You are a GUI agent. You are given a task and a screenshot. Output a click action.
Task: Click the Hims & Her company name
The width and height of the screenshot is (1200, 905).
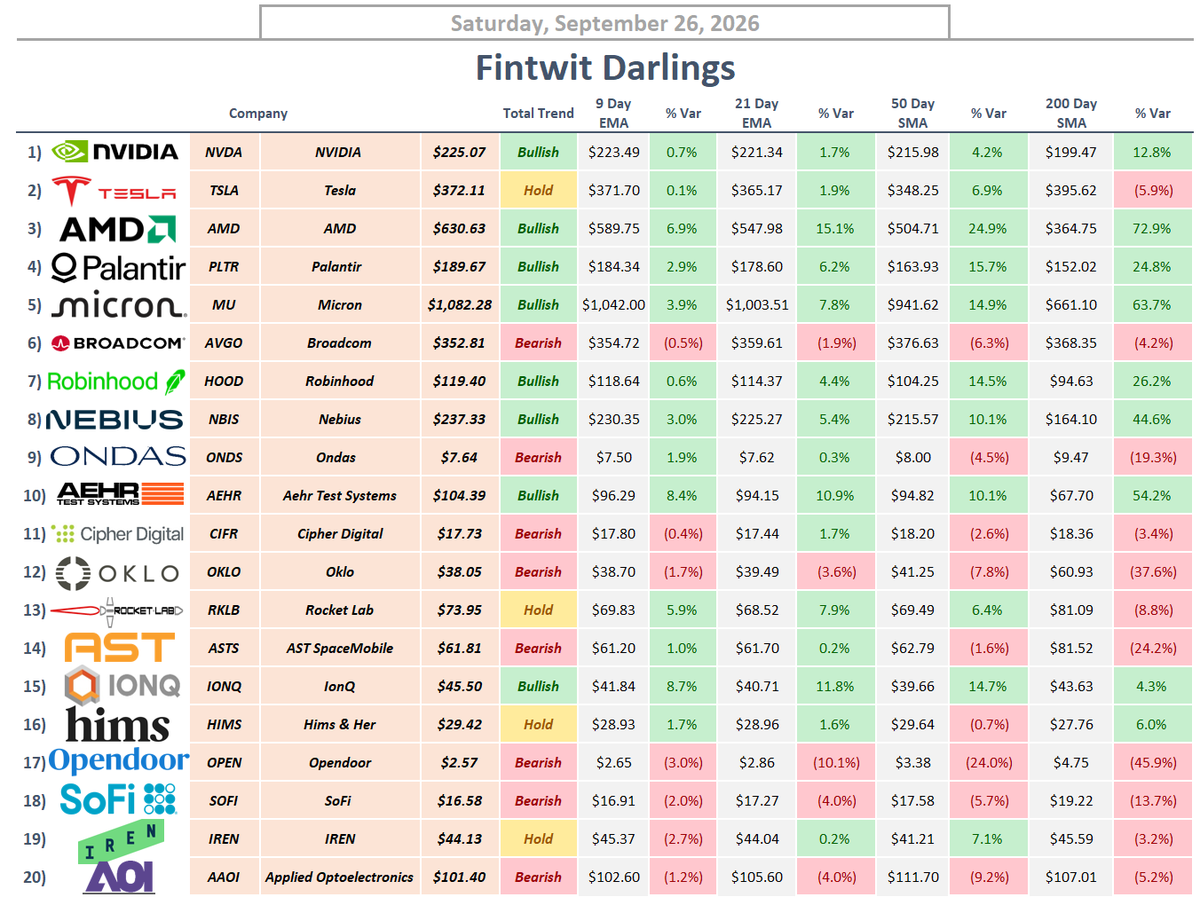341,724
